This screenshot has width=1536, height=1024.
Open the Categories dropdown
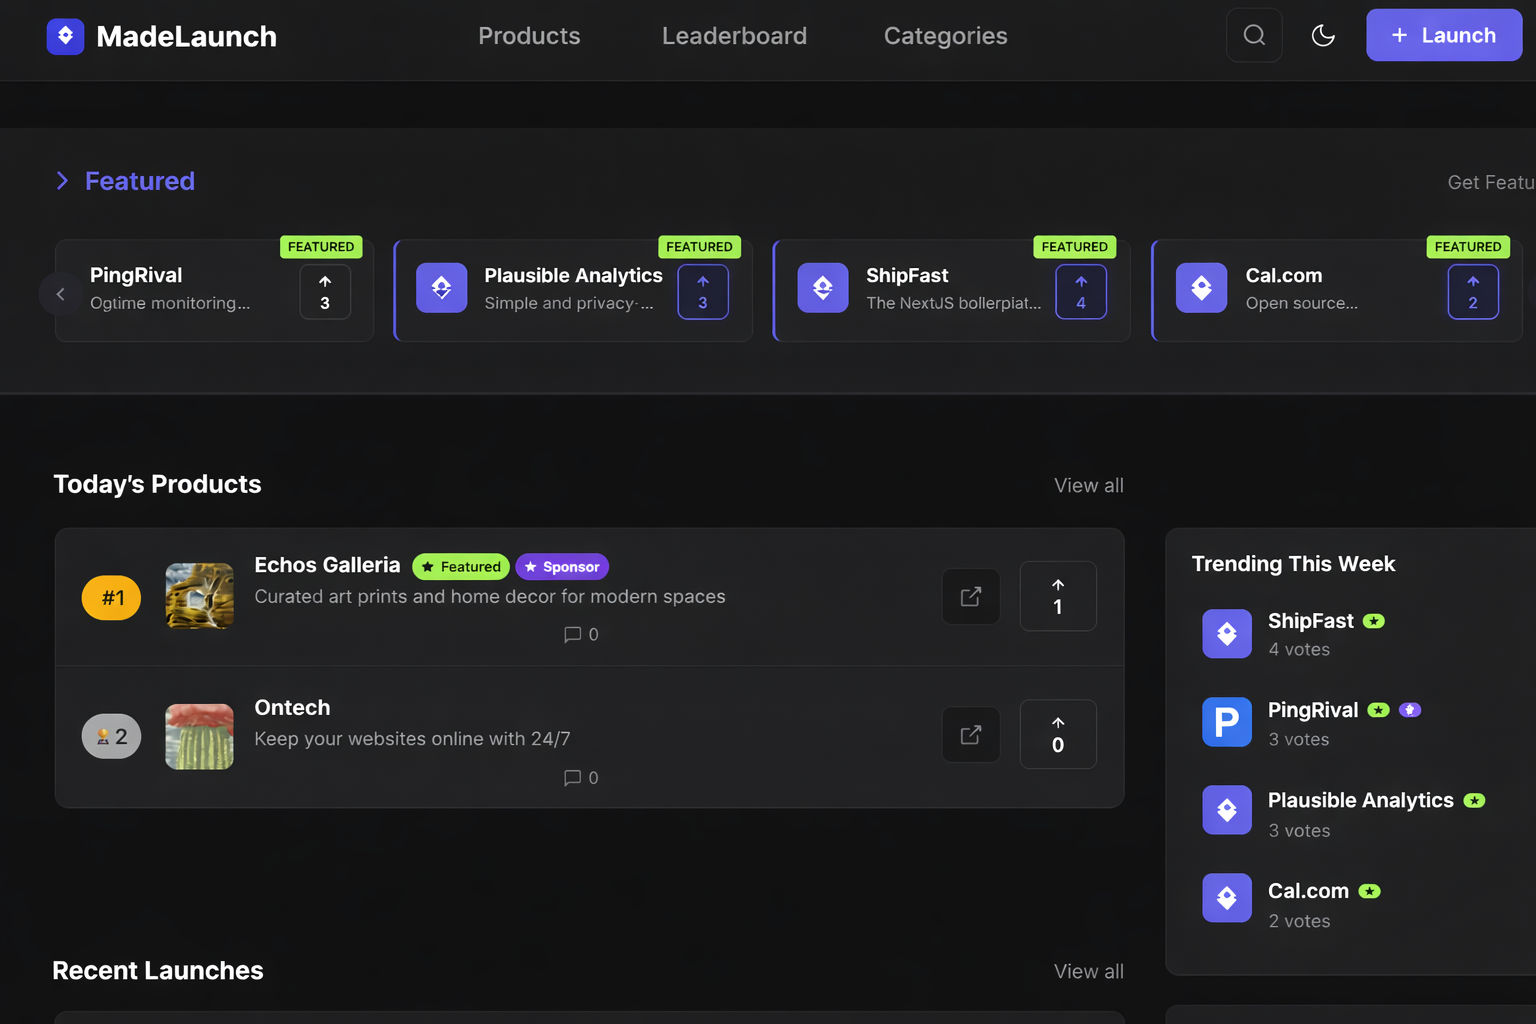(x=944, y=36)
